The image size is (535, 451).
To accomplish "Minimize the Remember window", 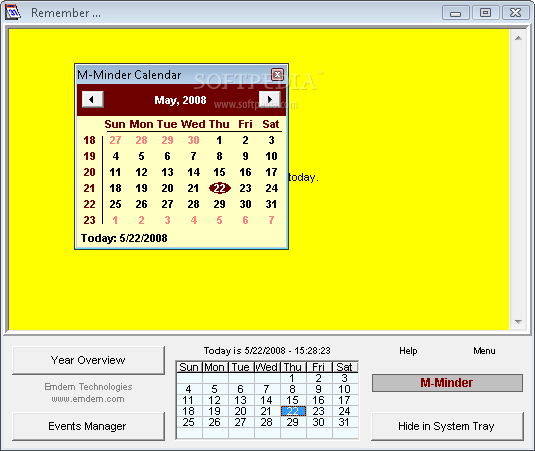I will tap(456, 13).
